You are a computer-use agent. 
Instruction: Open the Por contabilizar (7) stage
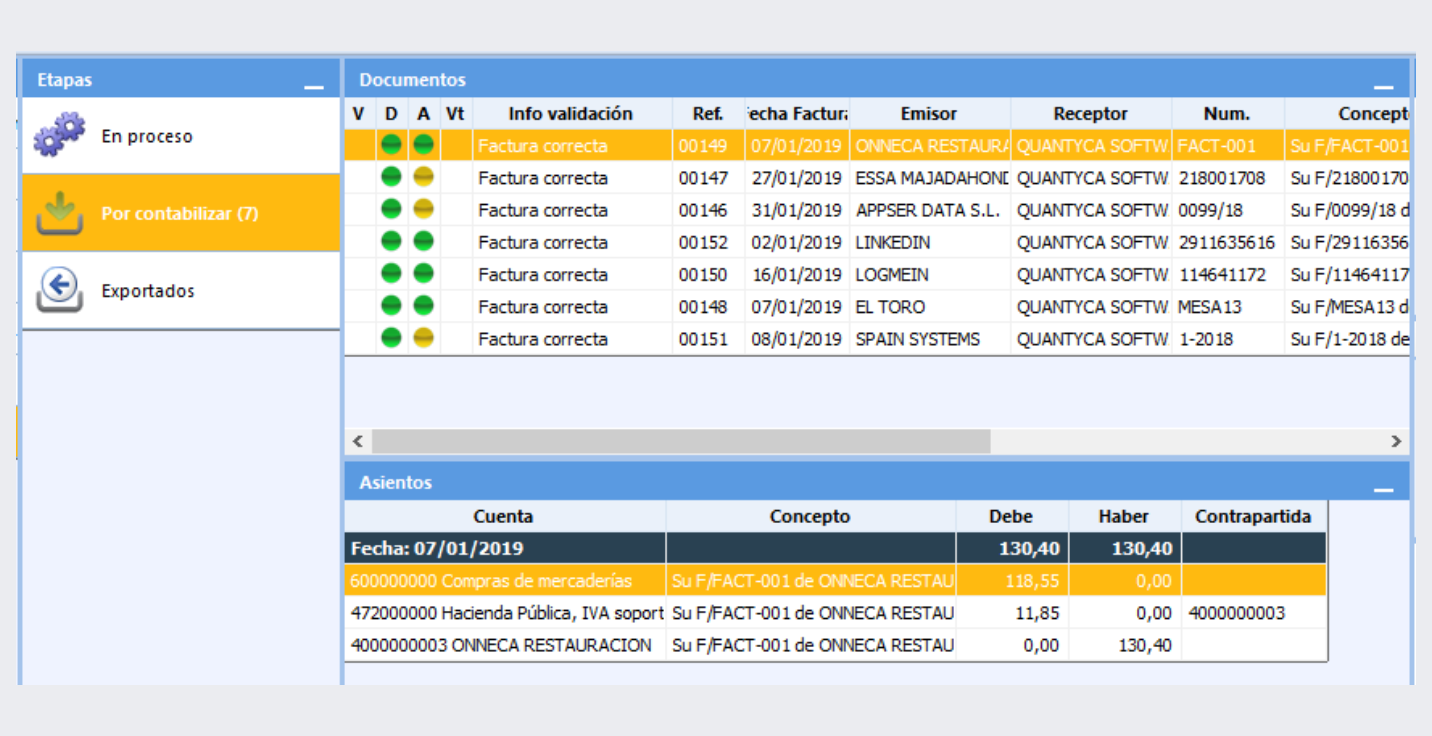180,214
